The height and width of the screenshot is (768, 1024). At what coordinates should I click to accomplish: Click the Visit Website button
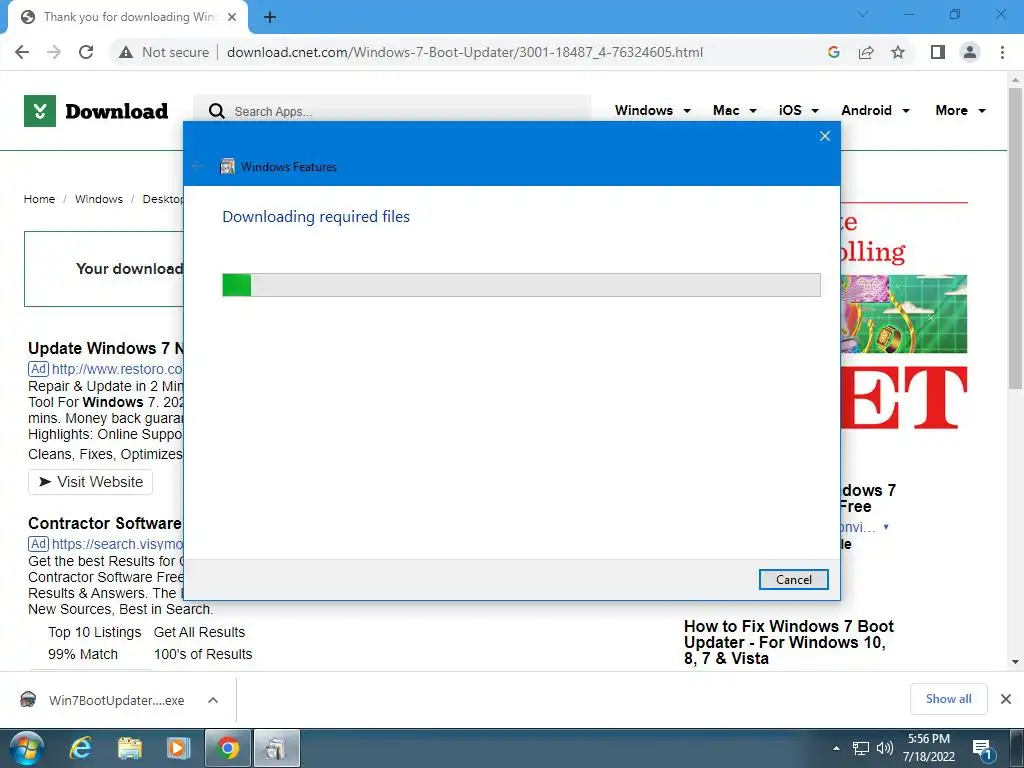[x=90, y=482]
